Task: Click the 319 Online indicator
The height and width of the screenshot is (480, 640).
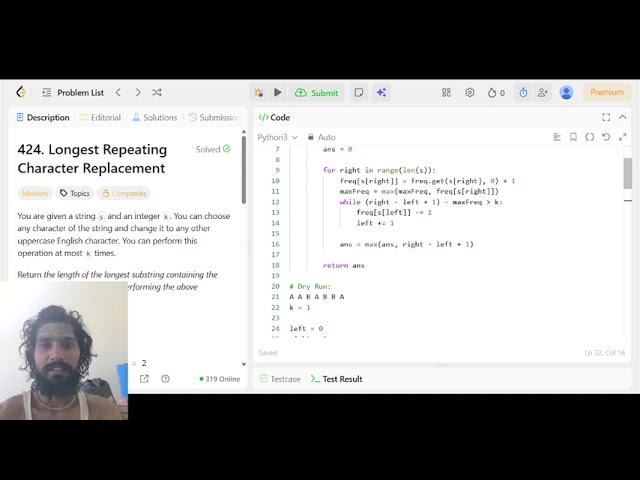Action: 220,379
